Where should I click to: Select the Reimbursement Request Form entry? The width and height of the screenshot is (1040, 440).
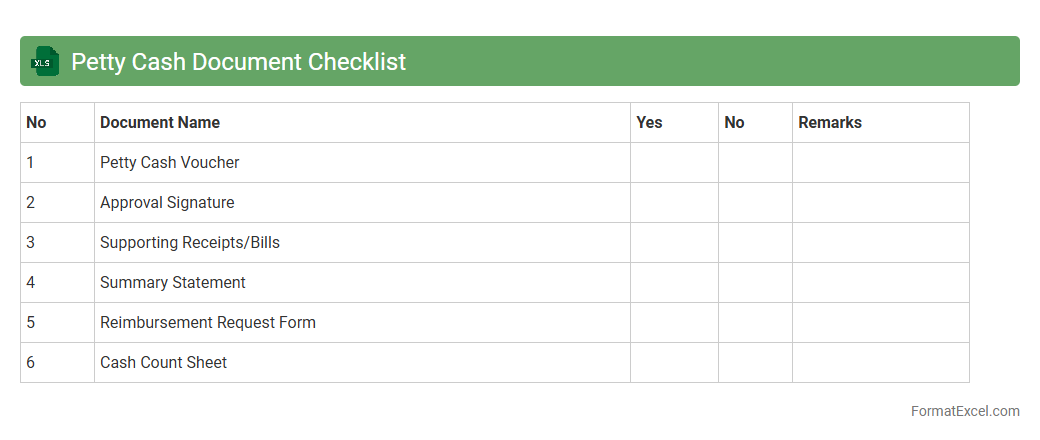point(207,322)
